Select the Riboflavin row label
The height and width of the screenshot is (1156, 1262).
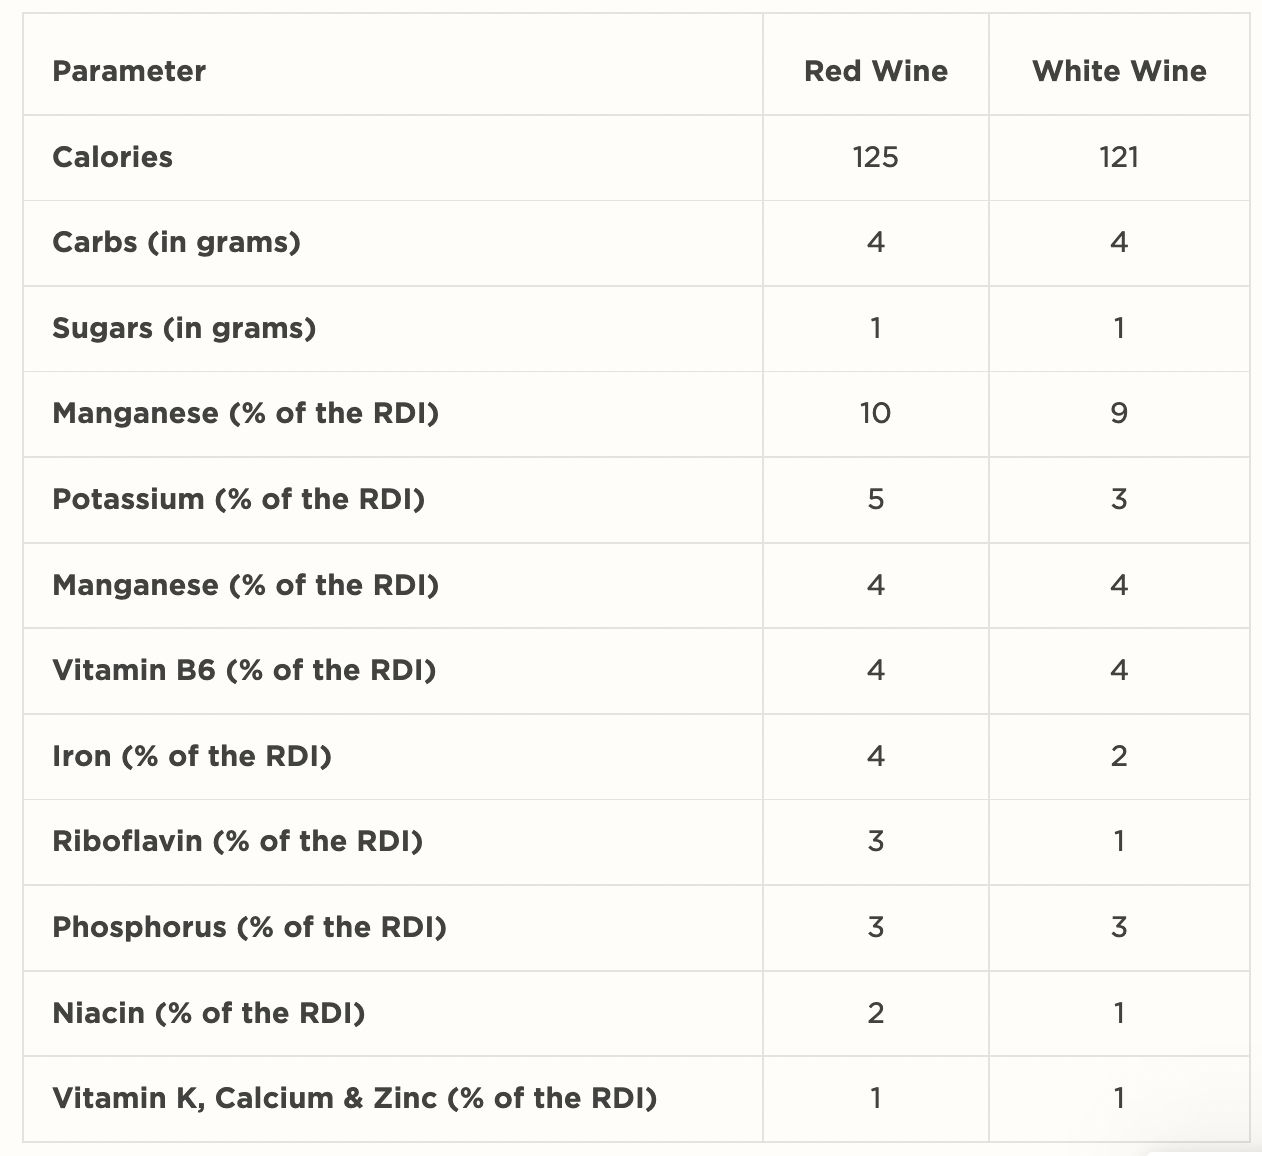click(x=237, y=841)
